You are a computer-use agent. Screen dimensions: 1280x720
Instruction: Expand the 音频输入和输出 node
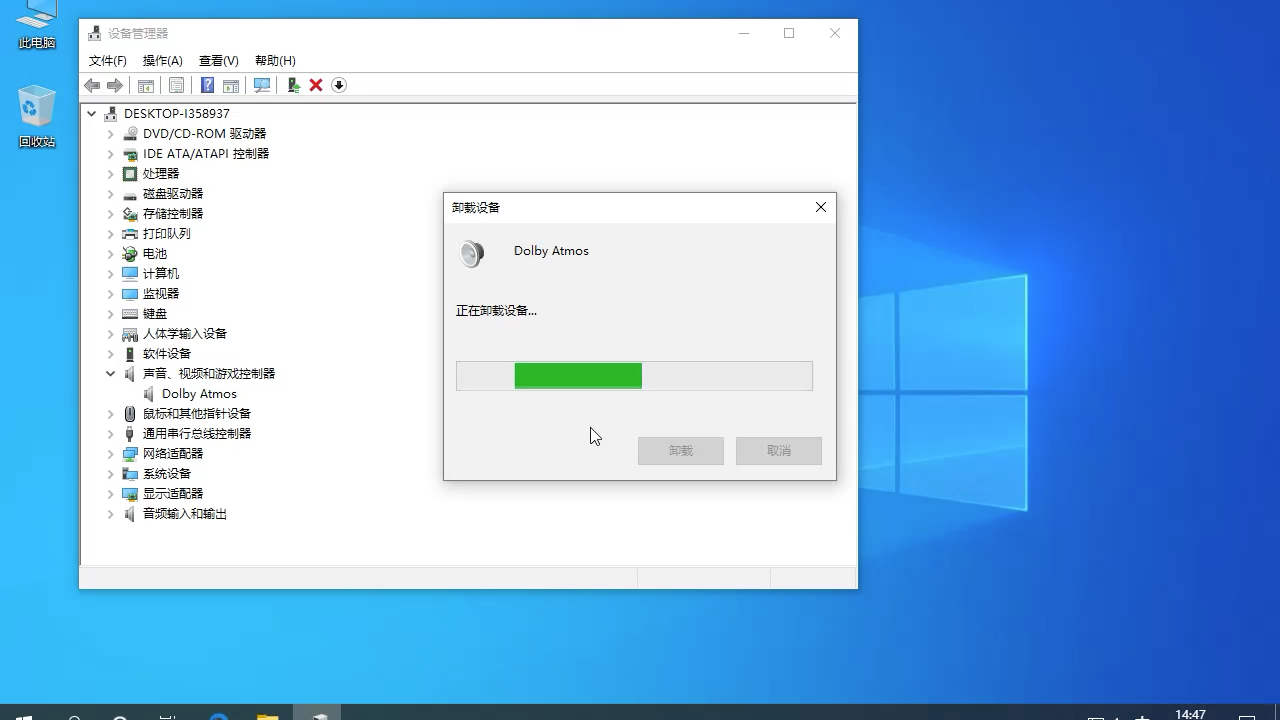[x=111, y=514]
